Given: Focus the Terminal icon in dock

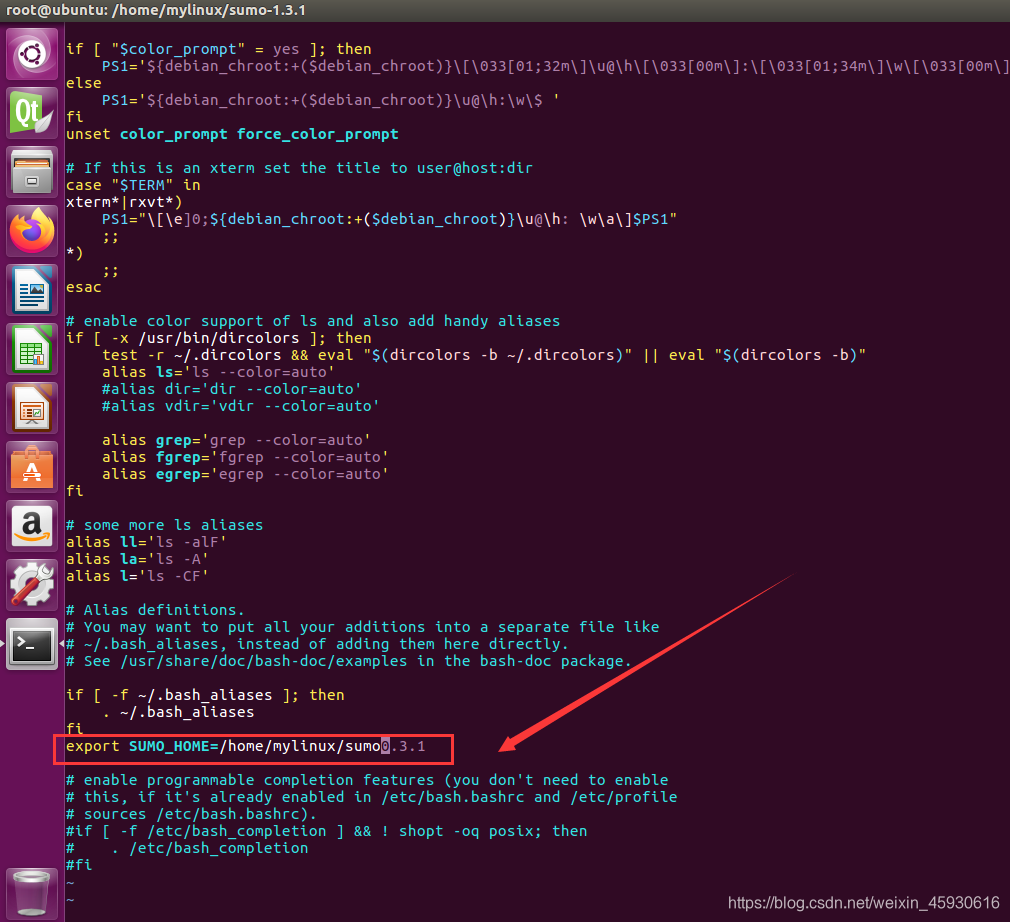Looking at the screenshot, I should tap(32, 644).
